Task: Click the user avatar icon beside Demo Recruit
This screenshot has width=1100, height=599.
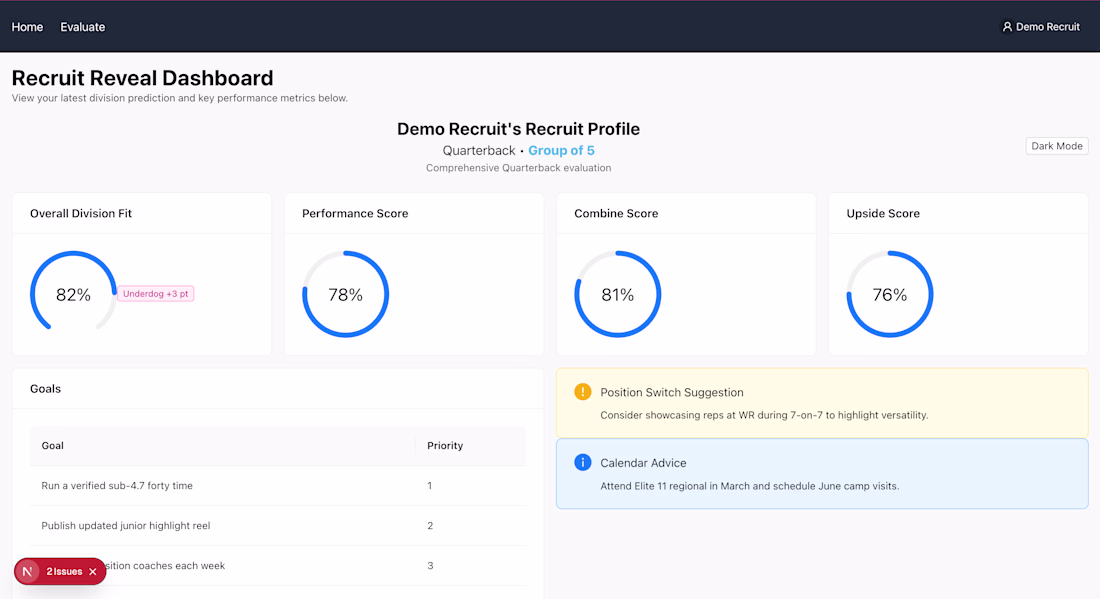Action: pyautogui.click(x=1007, y=27)
